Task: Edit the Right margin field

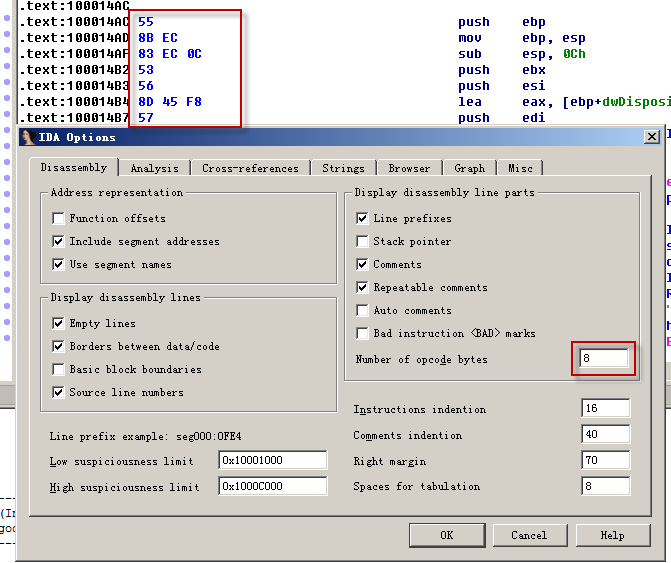Action: coord(606,460)
